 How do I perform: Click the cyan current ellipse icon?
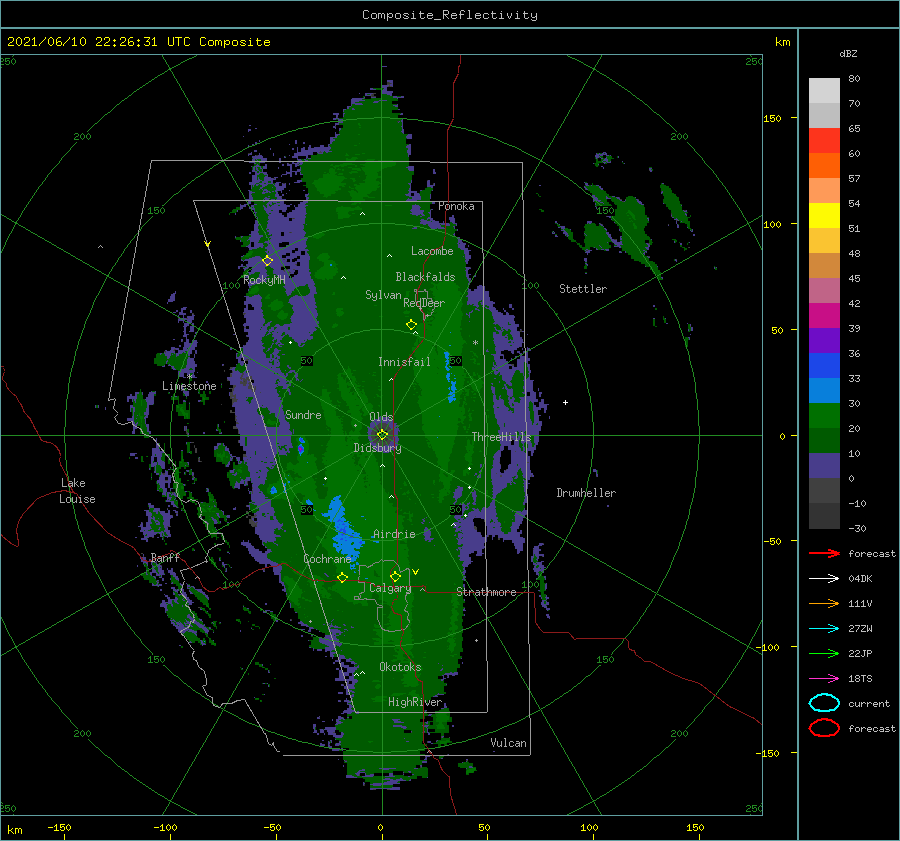pyautogui.click(x=824, y=703)
